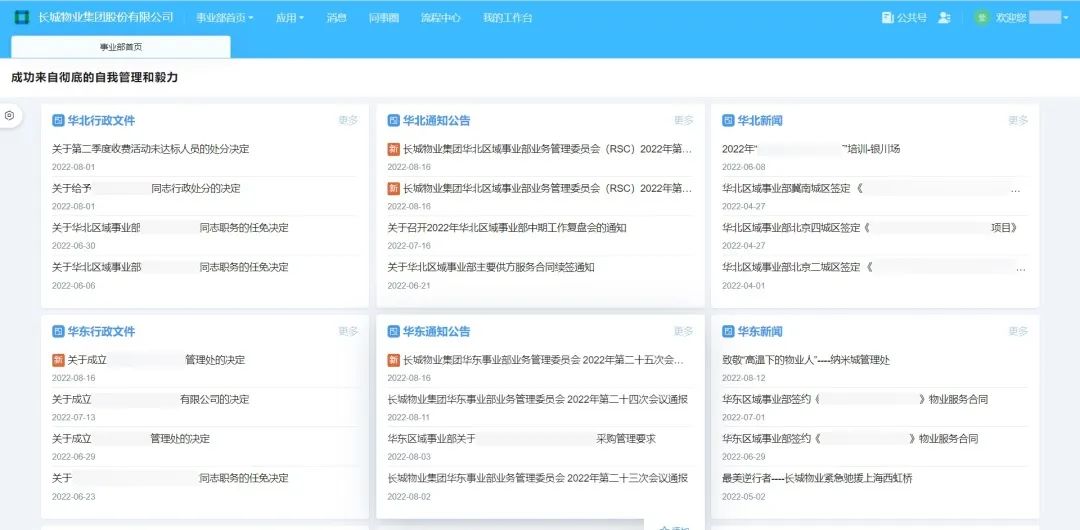Click the 长城物业集团股份有限公司 company name
1080x530 pixels.
105,17
